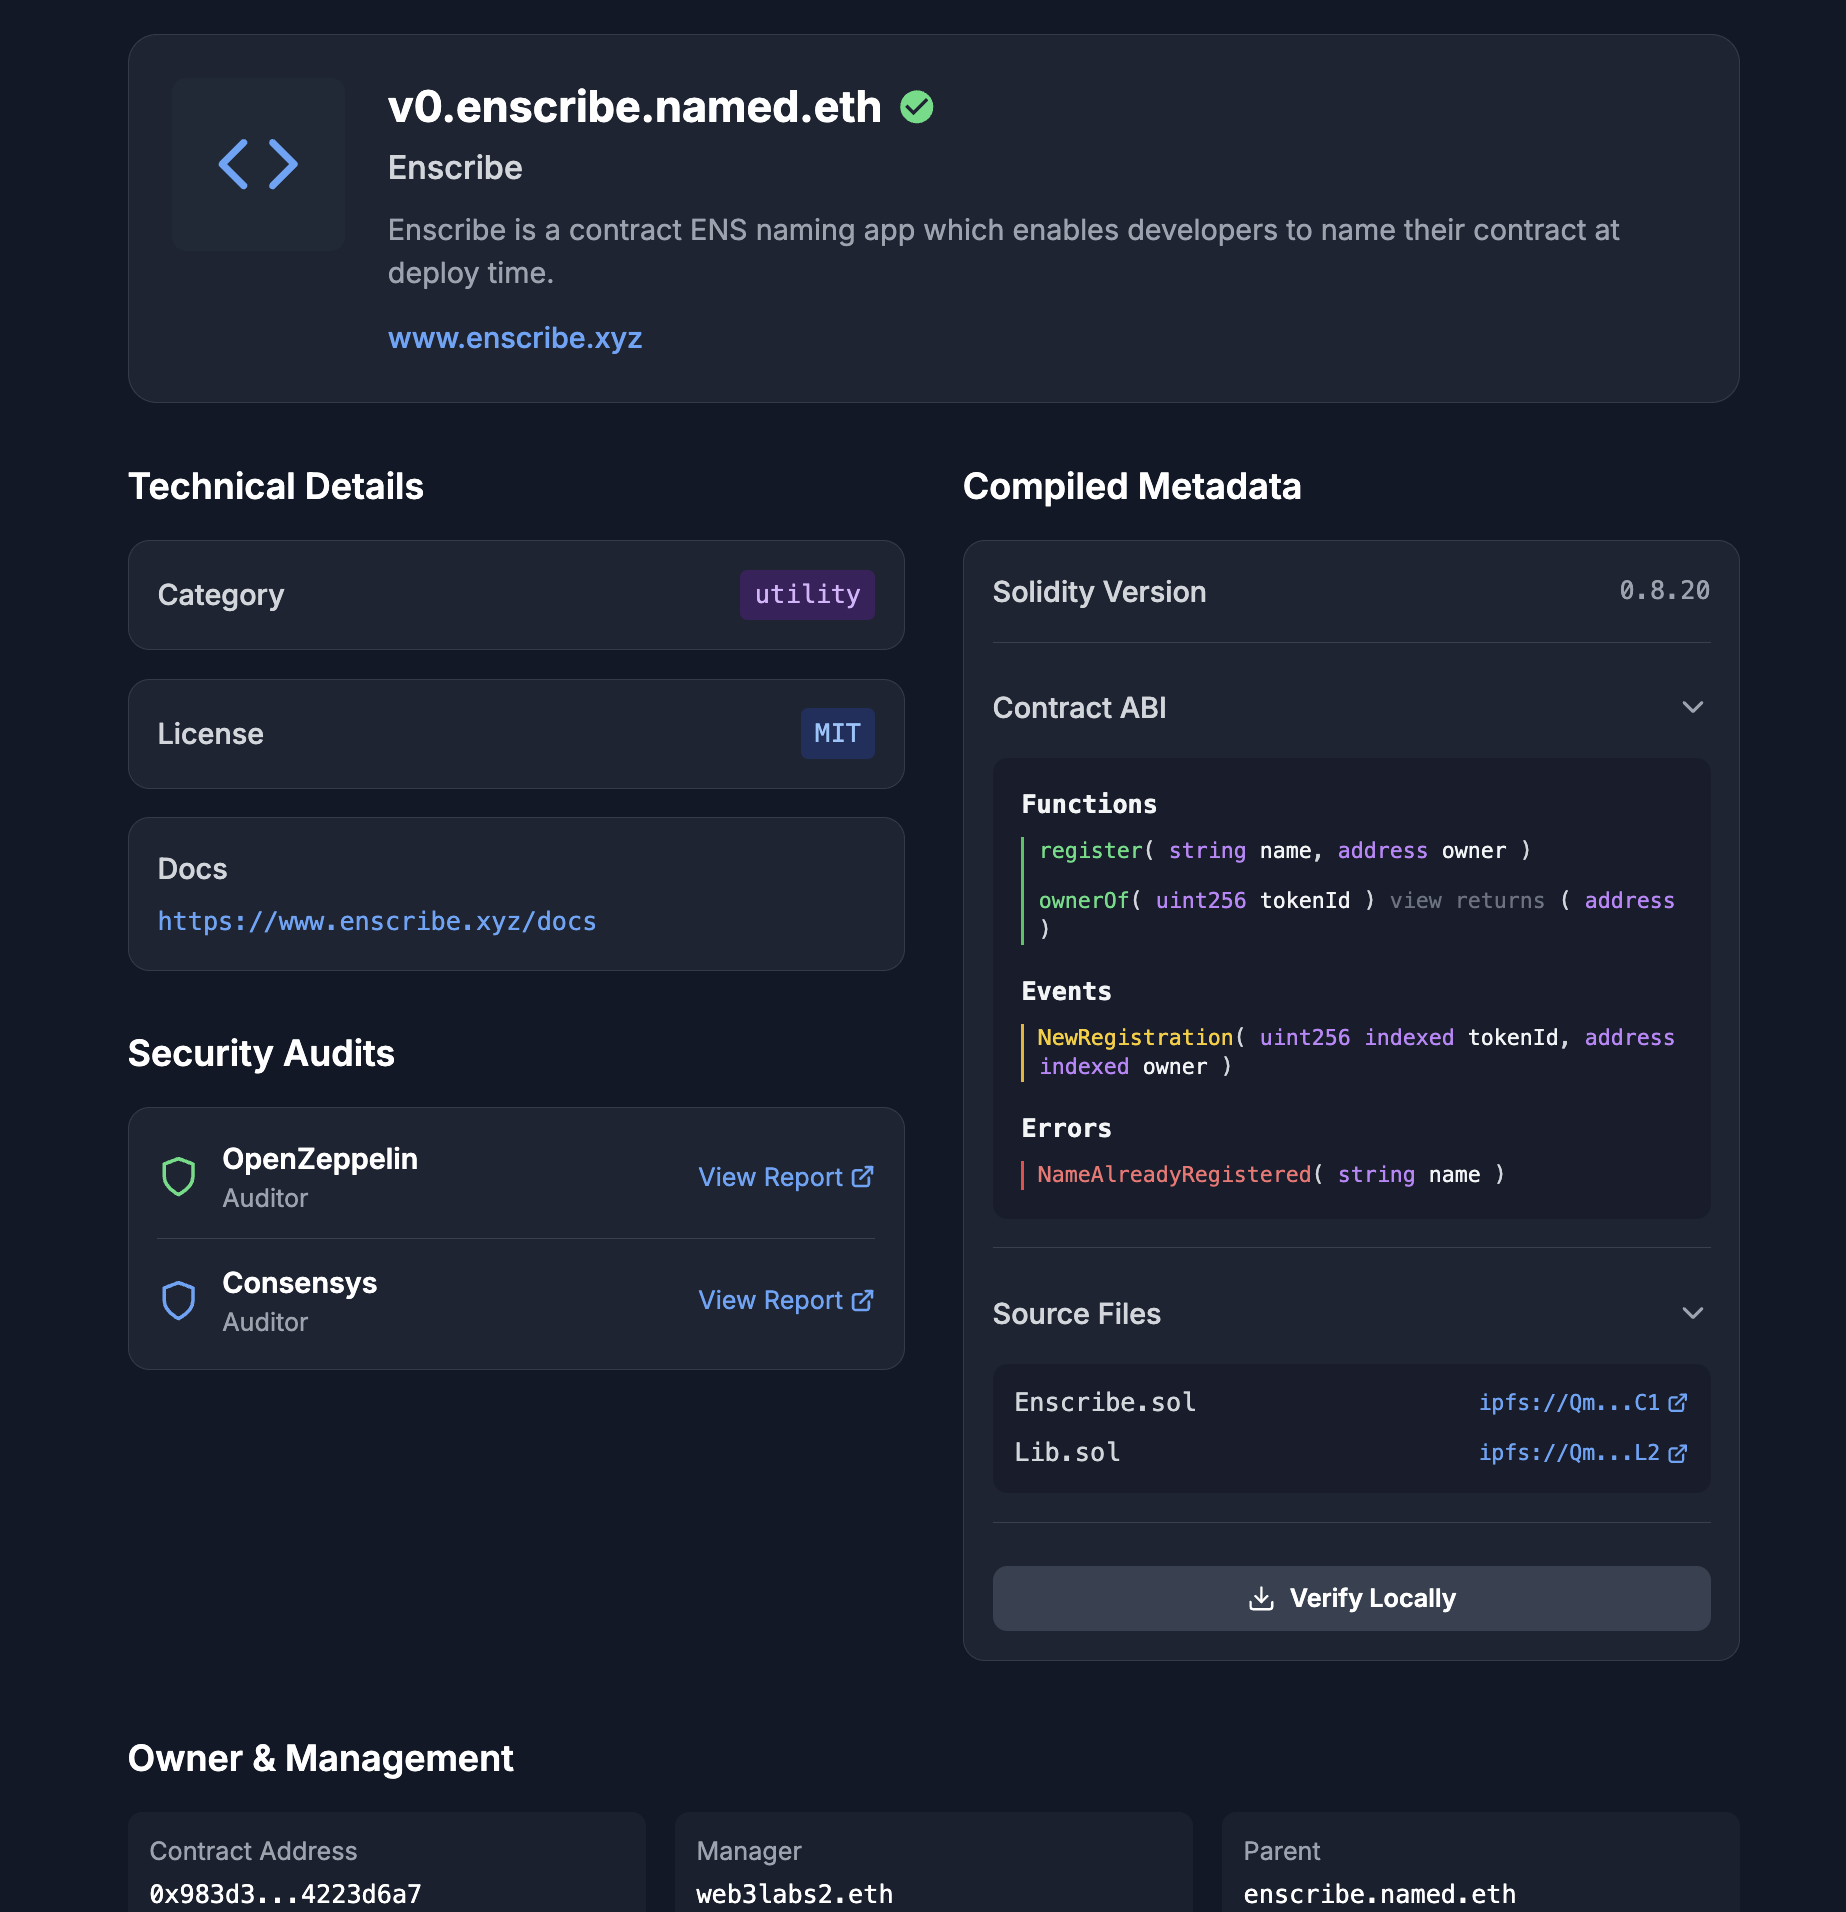Screen dimensions: 1846x1912
Task: Click external link icon for Lib.sol IPFS
Action: point(1678,1453)
